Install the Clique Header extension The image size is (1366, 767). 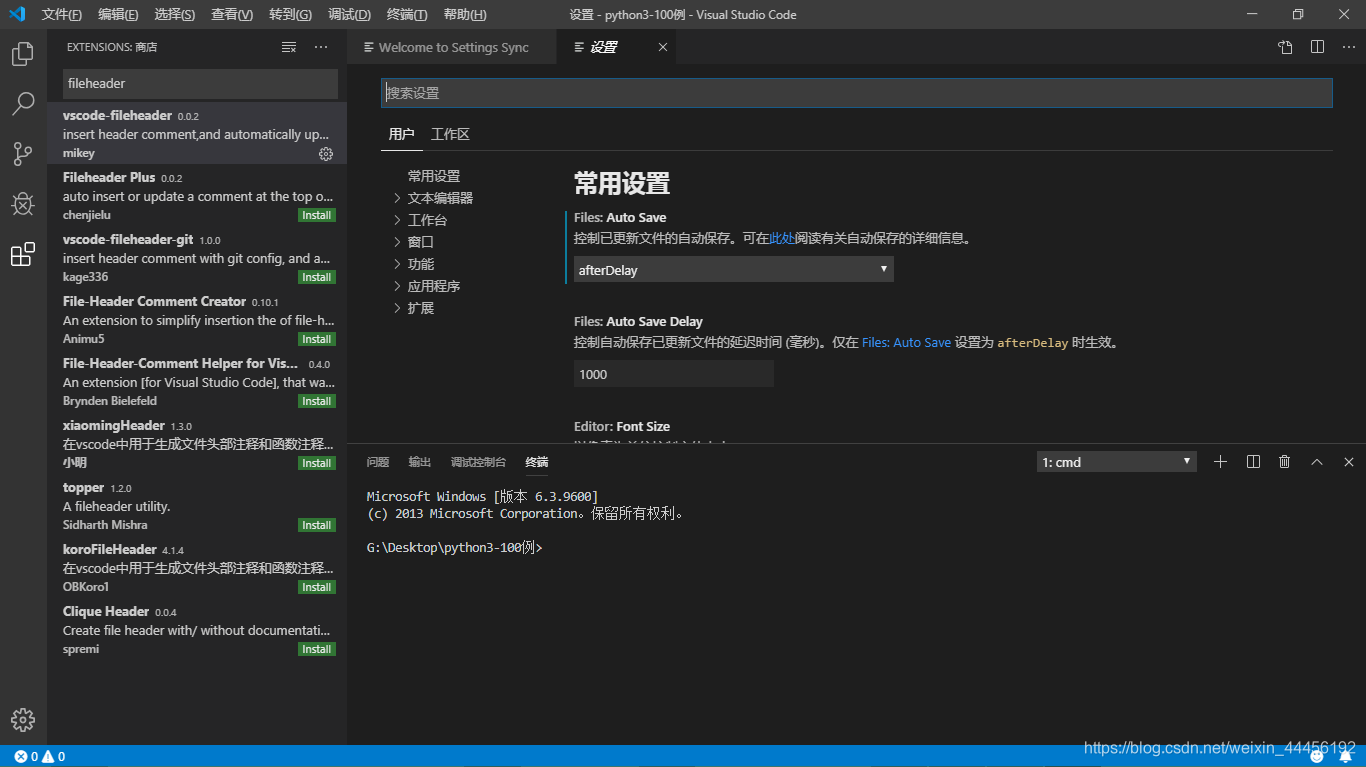[317, 649]
